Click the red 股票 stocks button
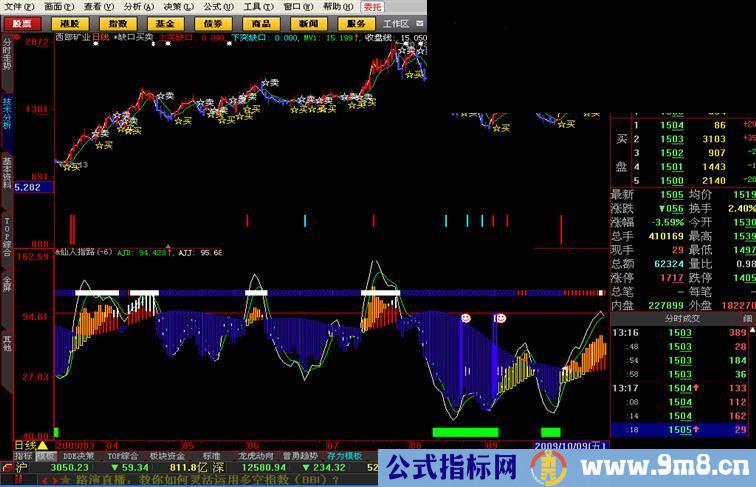Viewport: 756px width, 487px height. [x=23, y=23]
